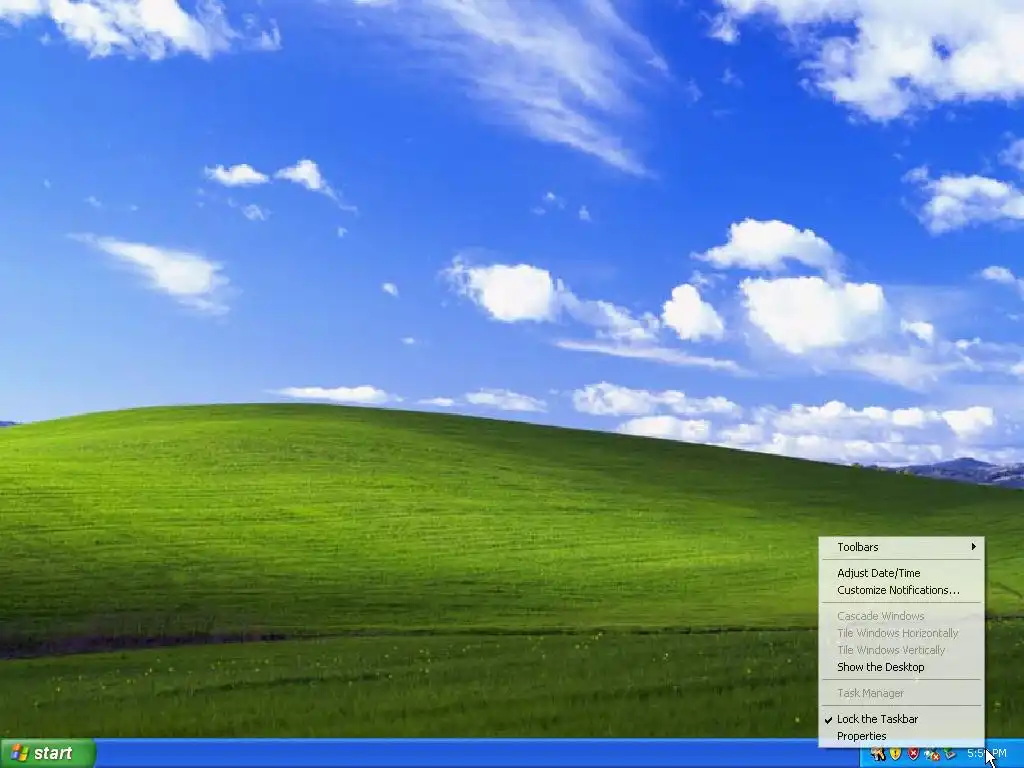Toggle Lock the Taskbar option
This screenshot has width=1024, height=768.
(x=901, y=719)
